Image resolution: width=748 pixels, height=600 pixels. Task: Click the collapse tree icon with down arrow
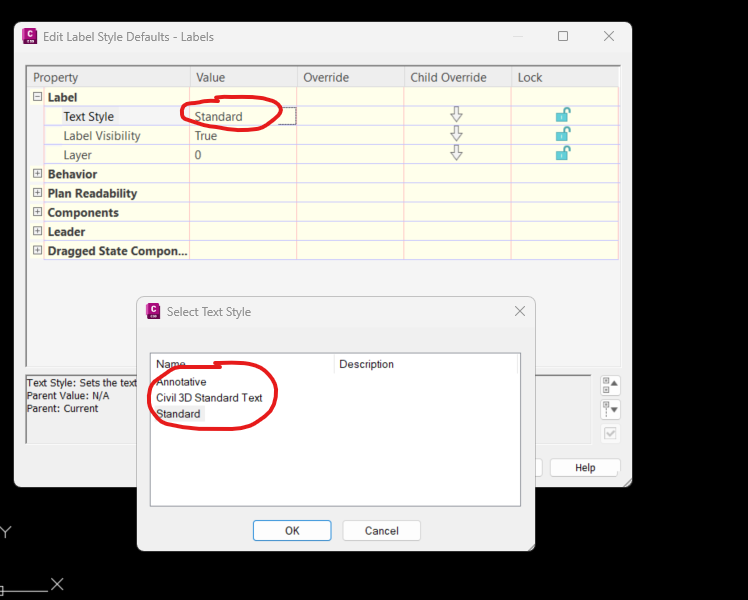(610, 409)
